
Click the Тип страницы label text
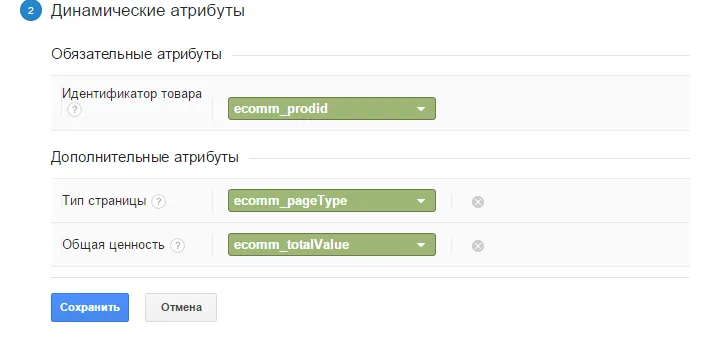coord(104,201)
